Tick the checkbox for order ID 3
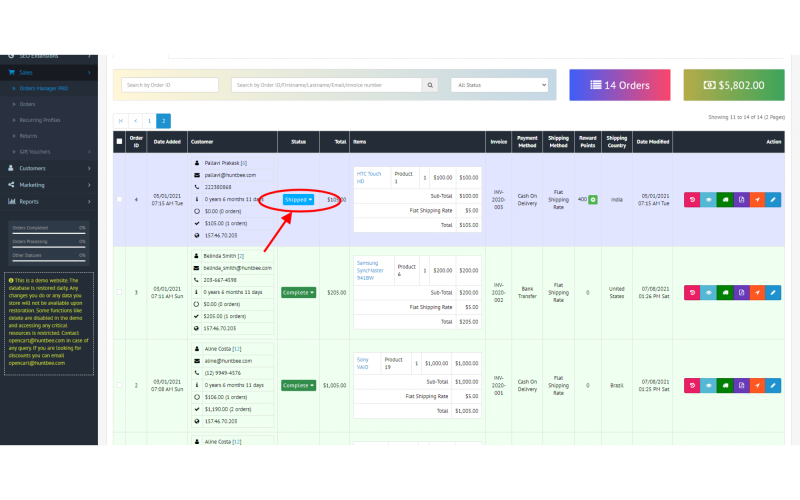The height and width of the screenshot is (500, 800). (x=119, y=292)
